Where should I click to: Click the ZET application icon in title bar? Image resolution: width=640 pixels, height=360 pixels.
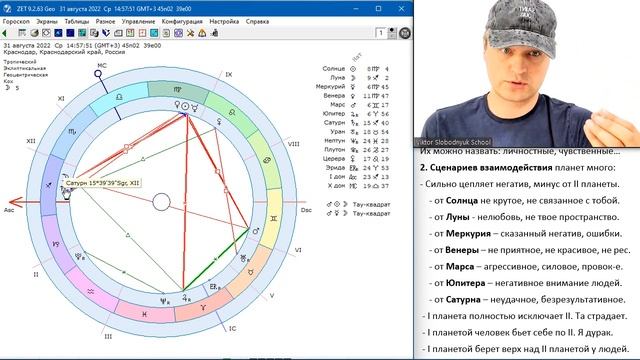pos(7,9)
